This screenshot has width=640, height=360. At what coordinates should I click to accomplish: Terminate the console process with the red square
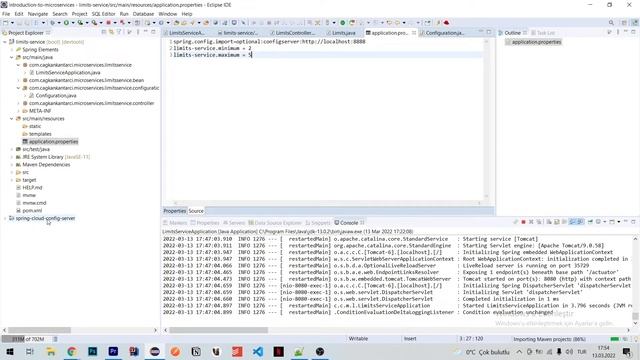click(523, 222)
